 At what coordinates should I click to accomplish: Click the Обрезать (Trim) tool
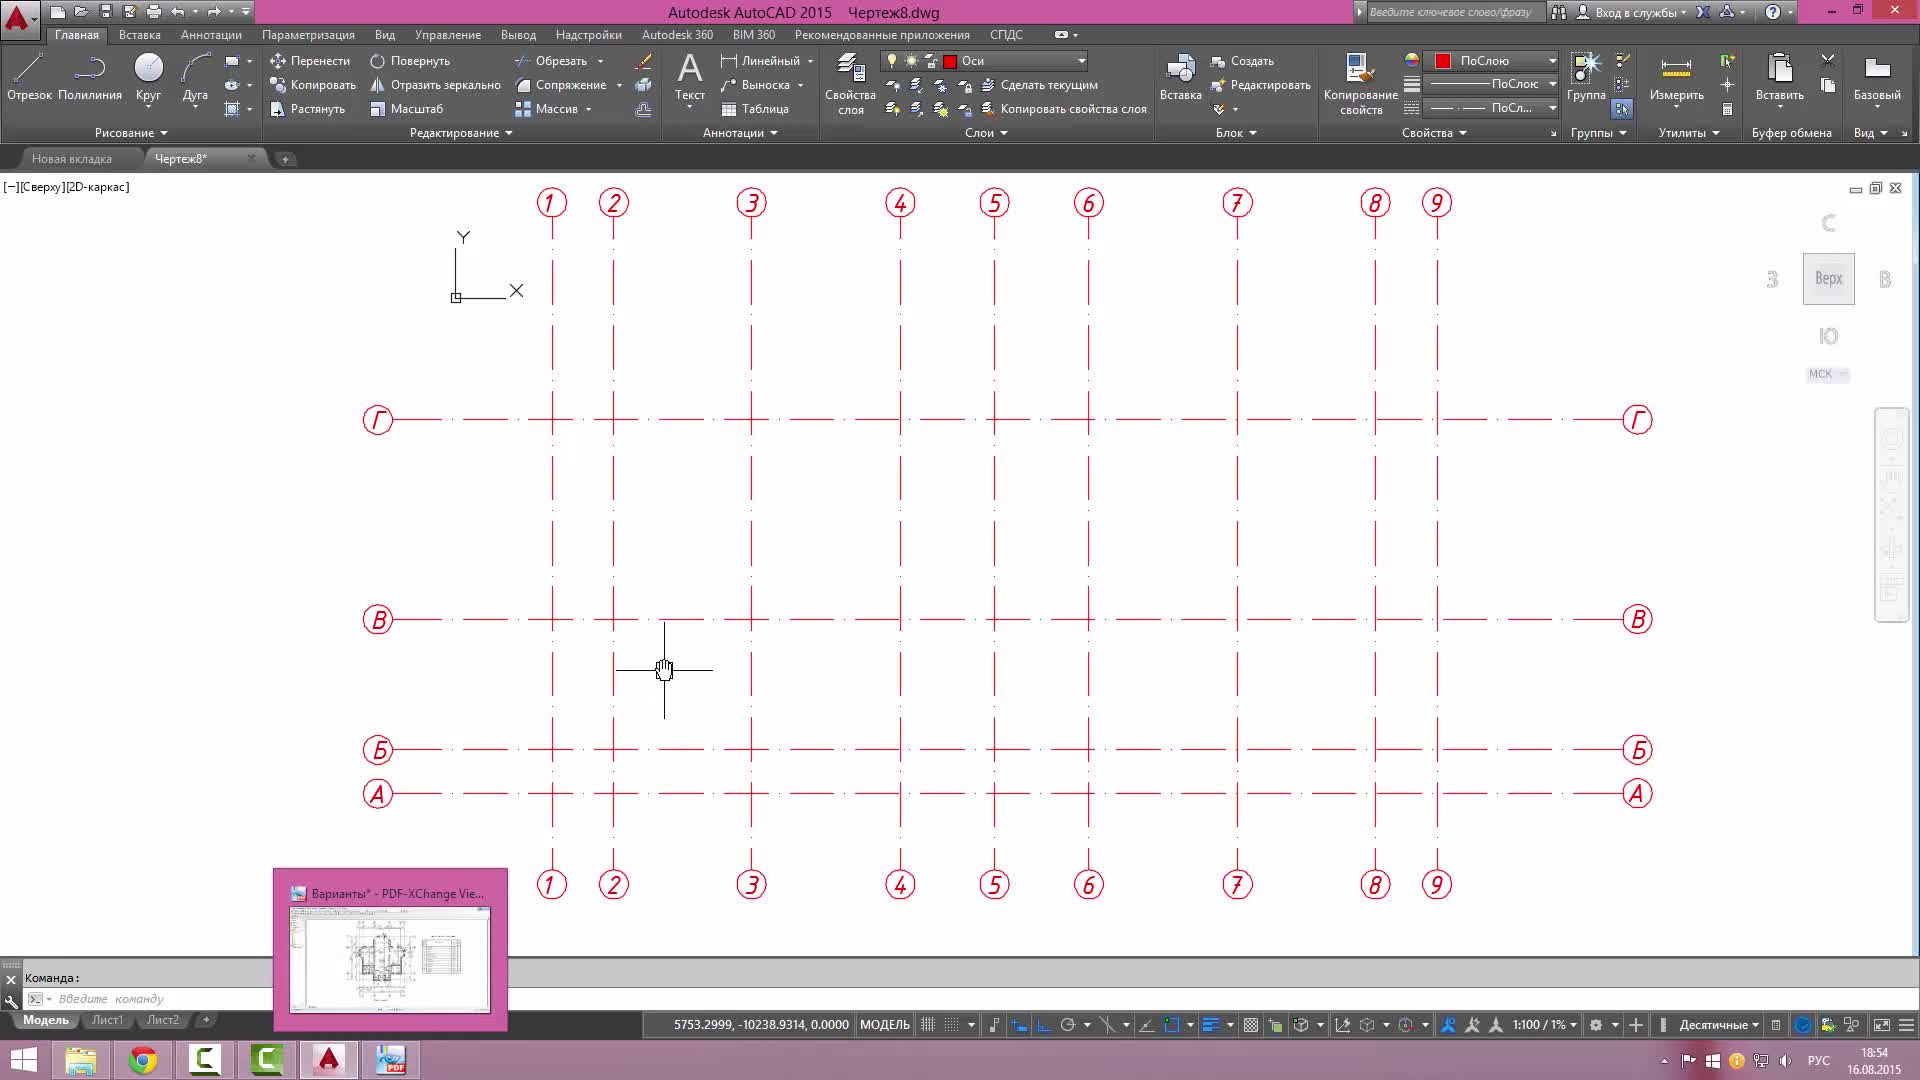coord(551,61)
